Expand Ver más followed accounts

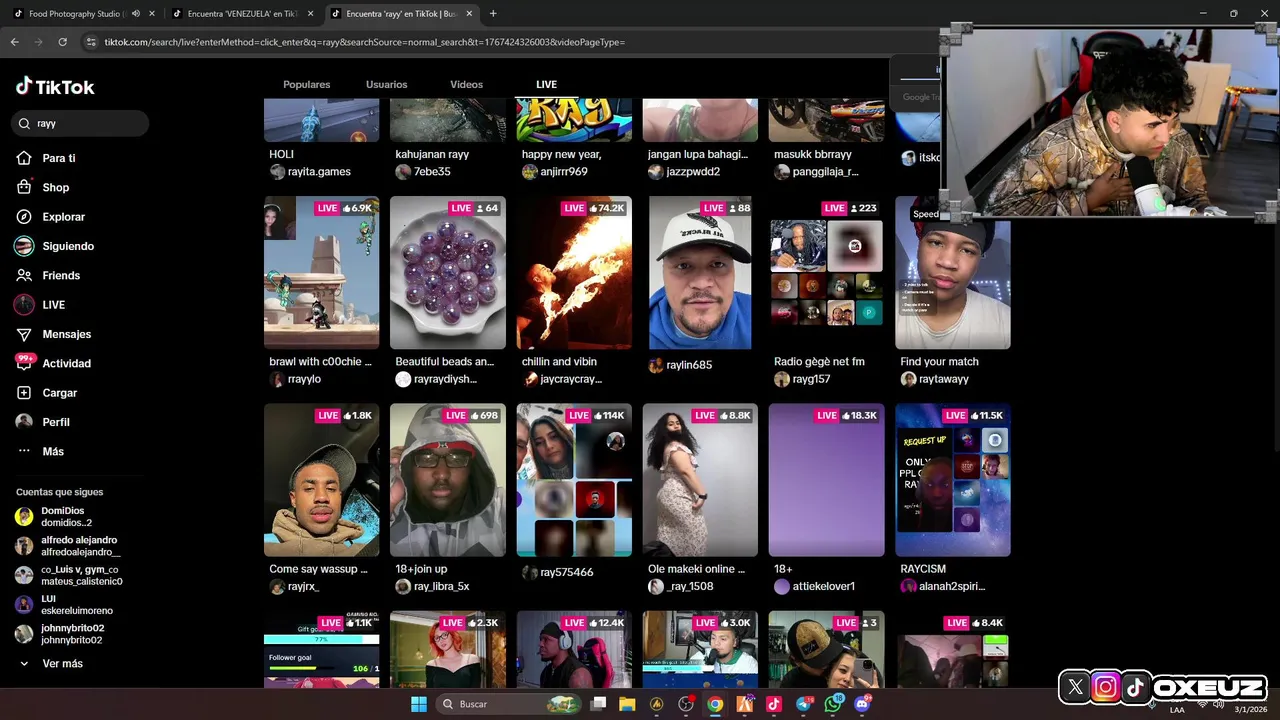[62, 663]
